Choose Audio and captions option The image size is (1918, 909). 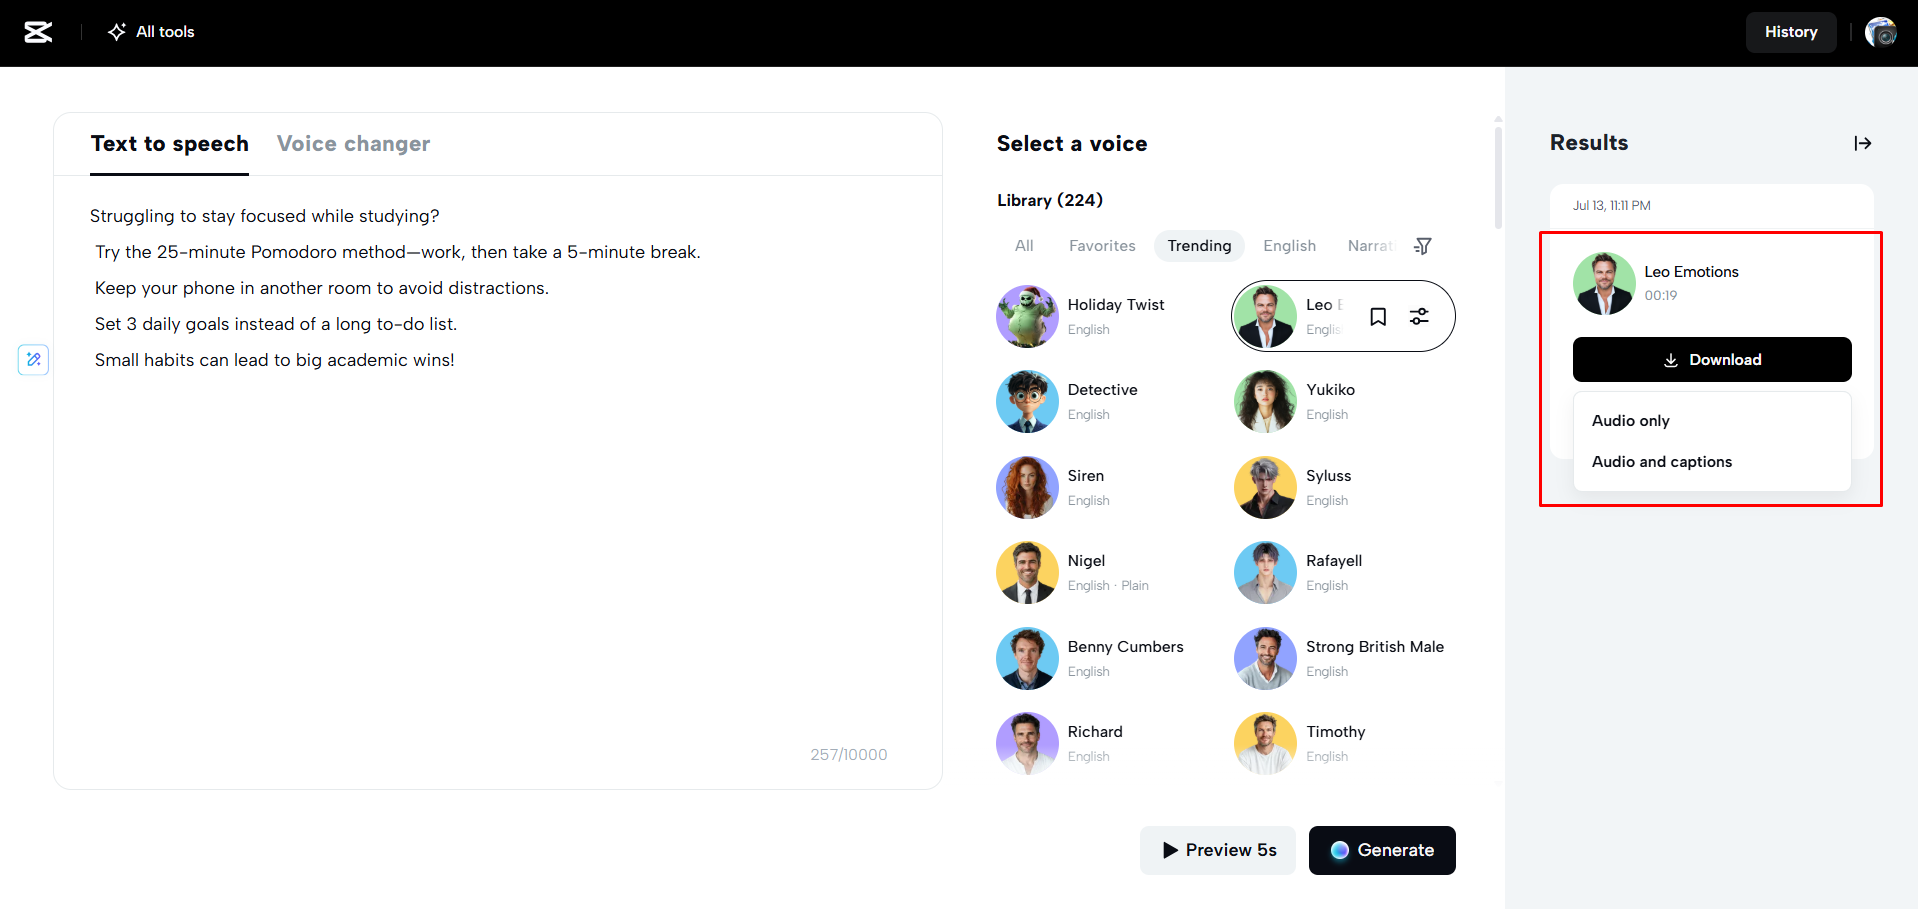coord(1662,462)
